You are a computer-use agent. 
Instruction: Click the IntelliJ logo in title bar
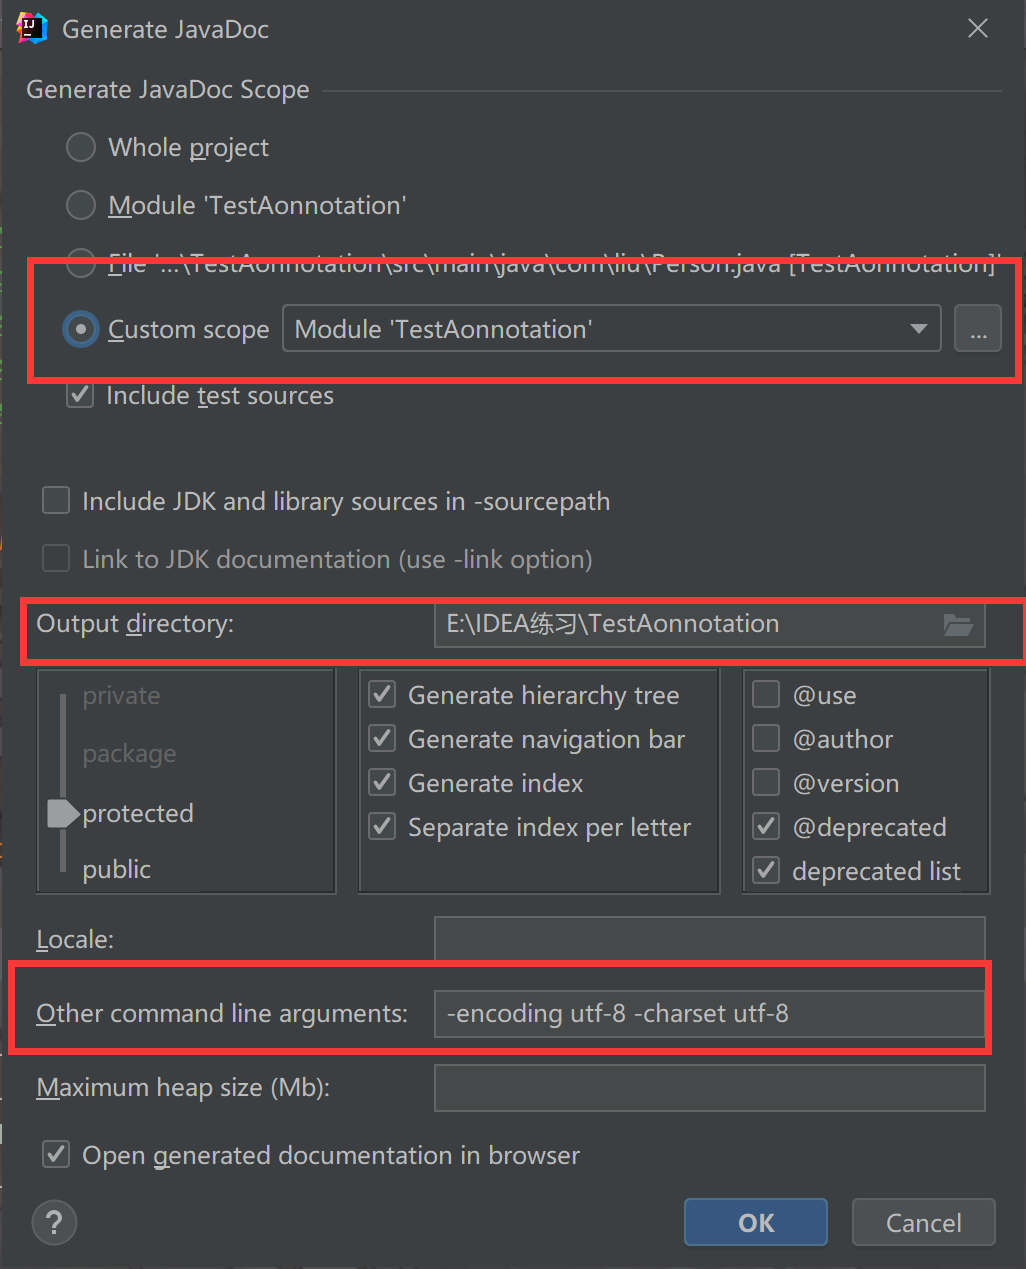pyautogui.click(x=32, y=28)
